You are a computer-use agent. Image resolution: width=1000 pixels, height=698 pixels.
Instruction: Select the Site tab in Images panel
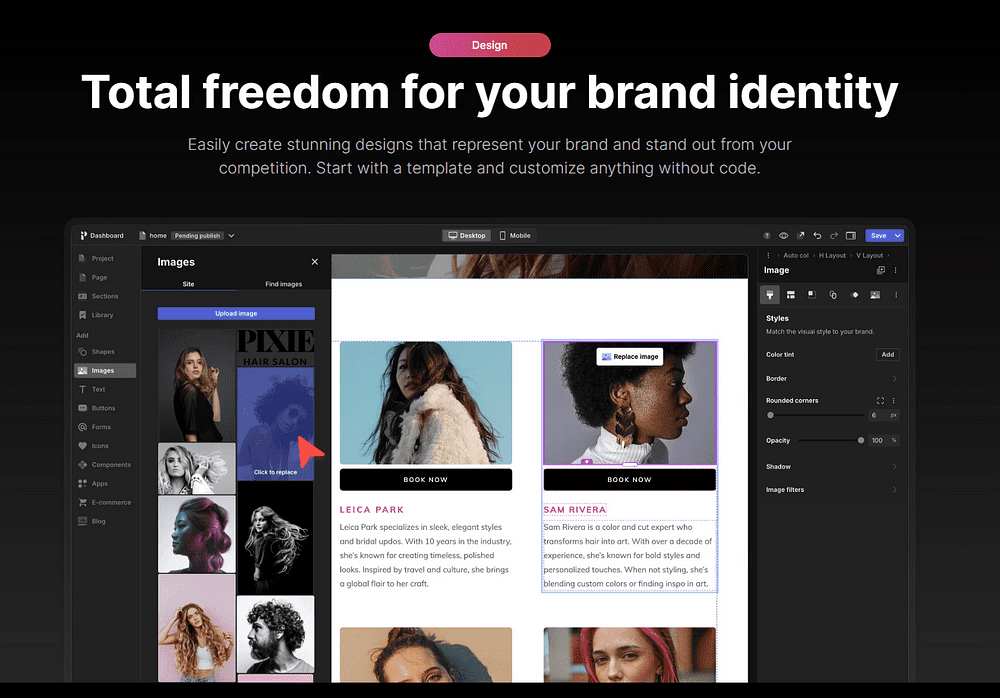pyautogui.click(x=188, y=284)
